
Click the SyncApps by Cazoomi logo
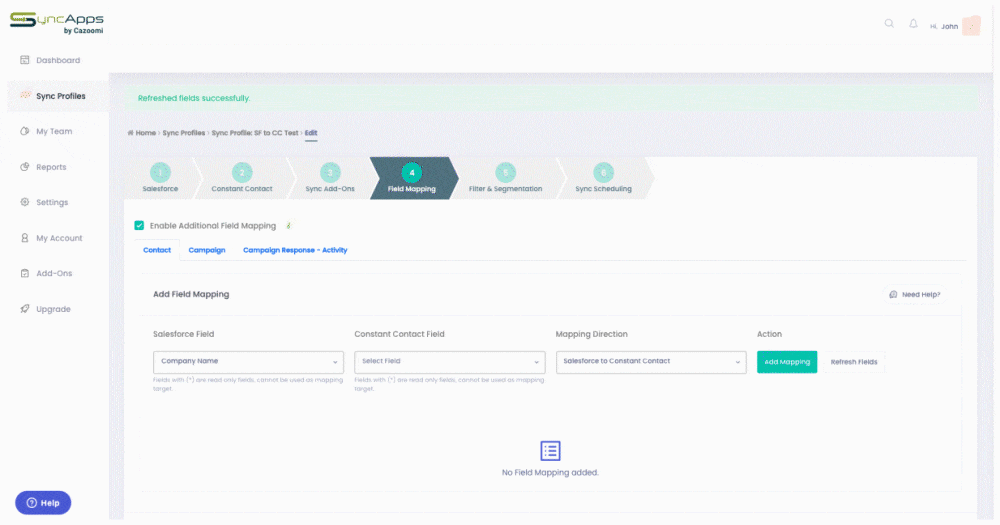[x=57, y=23]
